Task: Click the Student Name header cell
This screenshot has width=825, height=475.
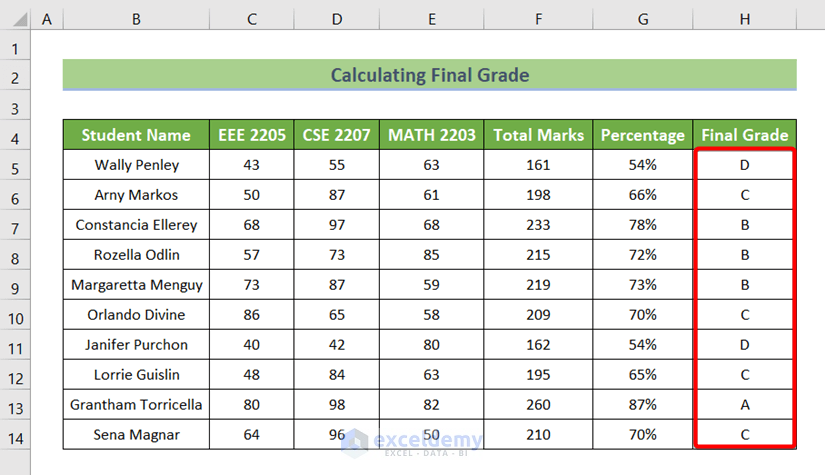Action: (x=136, y=135)
